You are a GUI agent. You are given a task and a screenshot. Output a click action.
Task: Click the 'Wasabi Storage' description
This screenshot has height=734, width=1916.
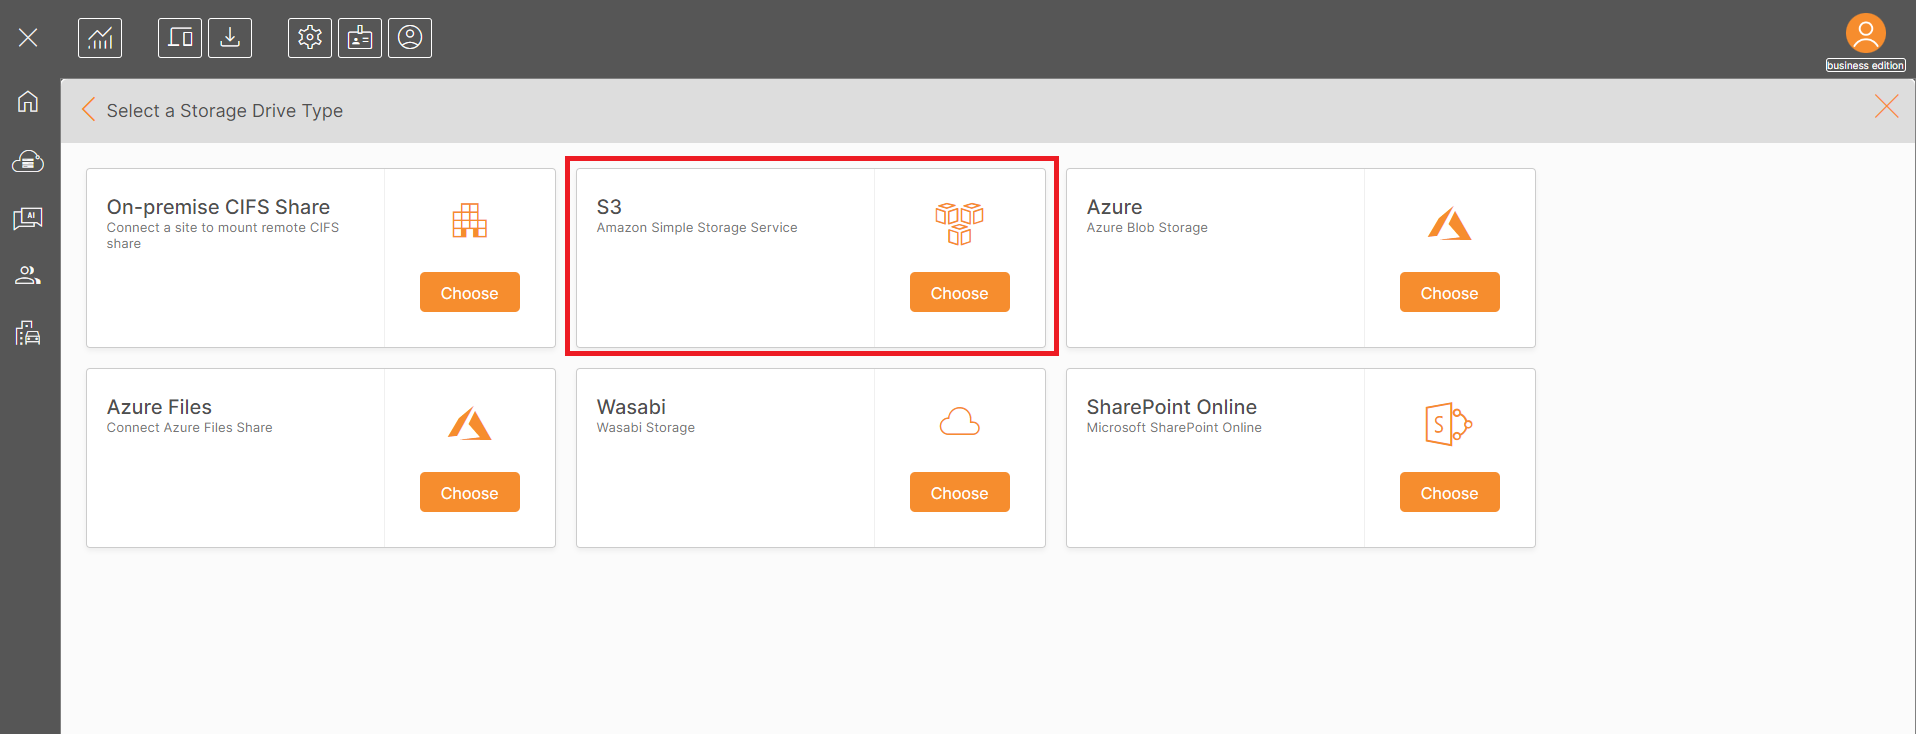645,428
